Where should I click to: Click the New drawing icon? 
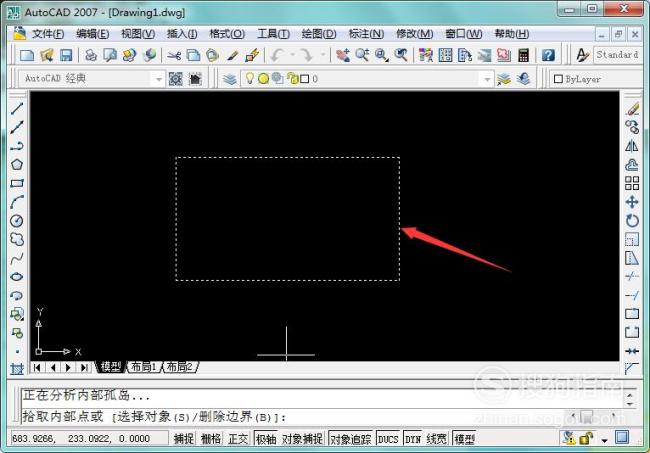27,55
